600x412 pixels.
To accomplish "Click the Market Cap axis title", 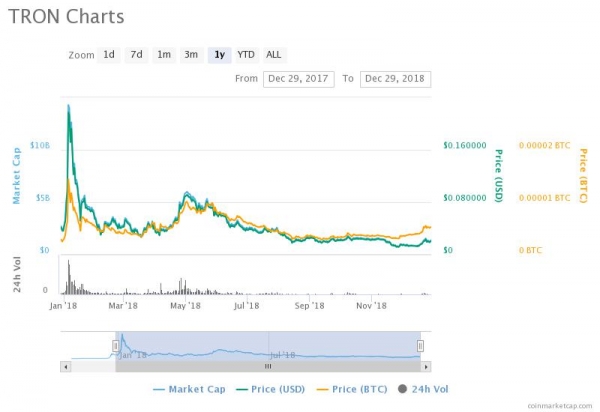I will (x=16, y=176).
